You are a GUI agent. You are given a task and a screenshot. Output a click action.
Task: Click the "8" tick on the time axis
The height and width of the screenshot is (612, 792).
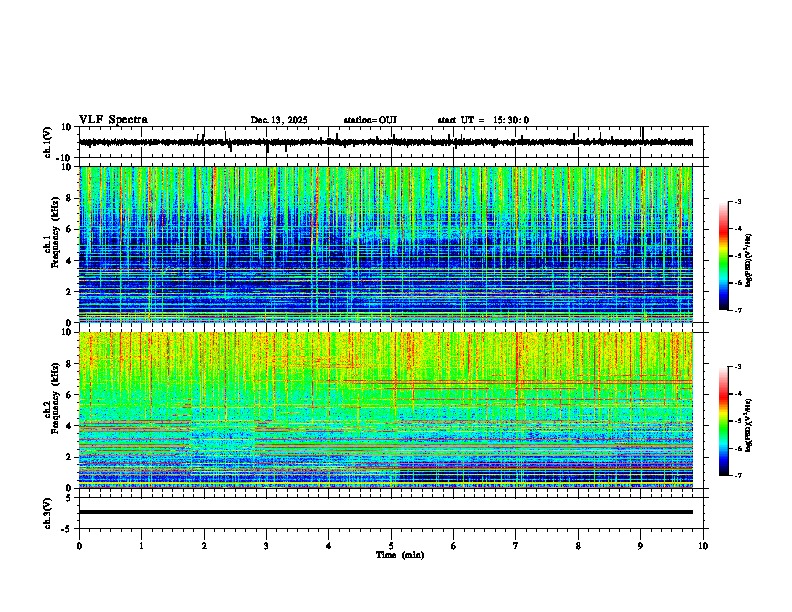click(x=578, y=546)
